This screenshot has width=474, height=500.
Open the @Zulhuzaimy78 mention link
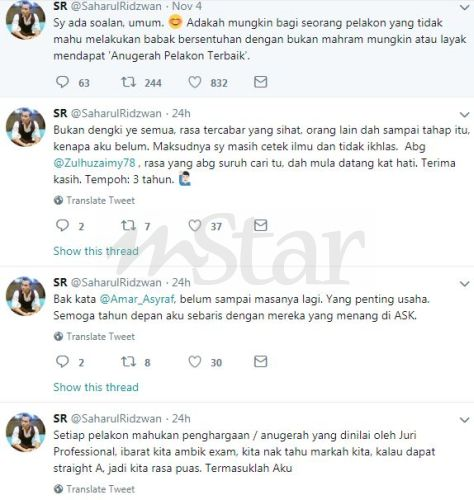(x=95, y=163)
